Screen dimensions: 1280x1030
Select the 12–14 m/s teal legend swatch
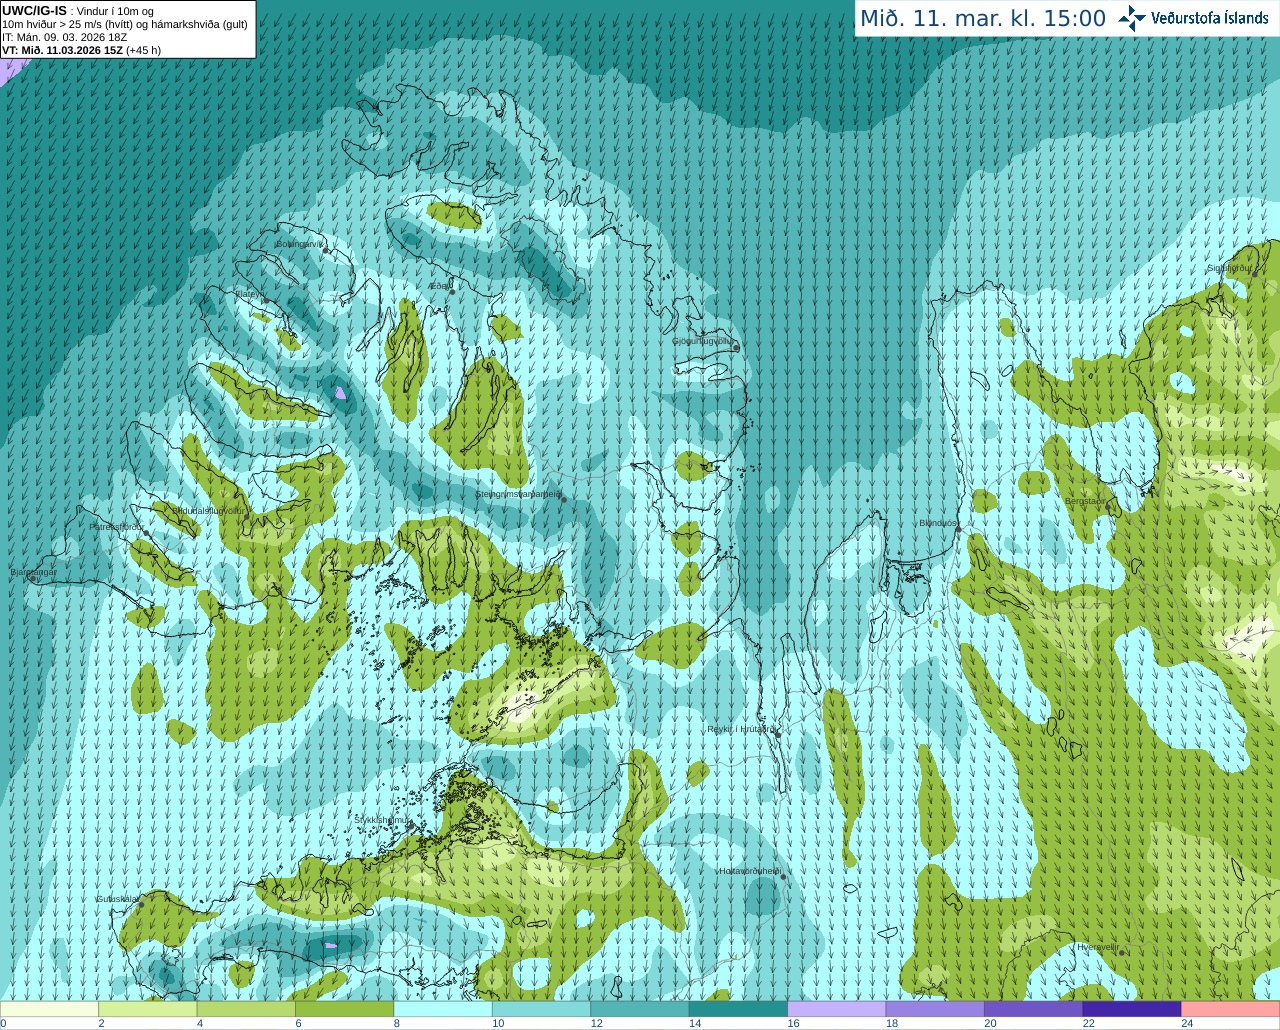[640, 1009]
